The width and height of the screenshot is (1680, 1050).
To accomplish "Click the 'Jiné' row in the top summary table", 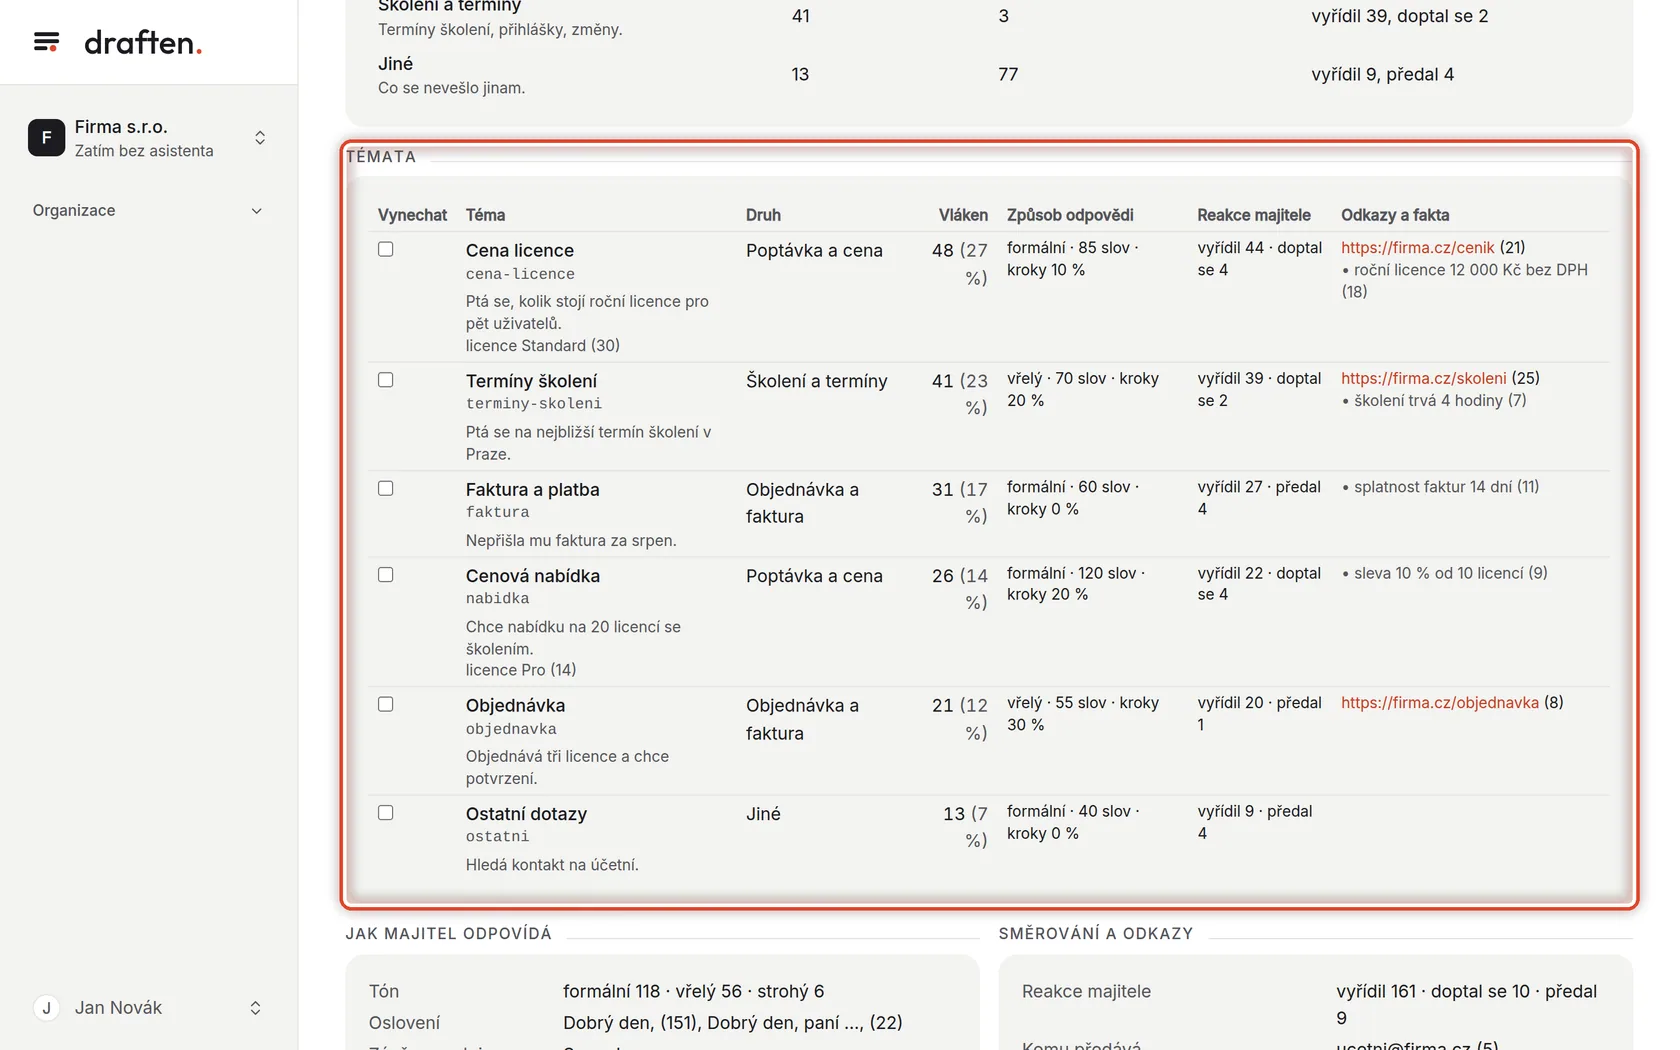I will (989, 75).
